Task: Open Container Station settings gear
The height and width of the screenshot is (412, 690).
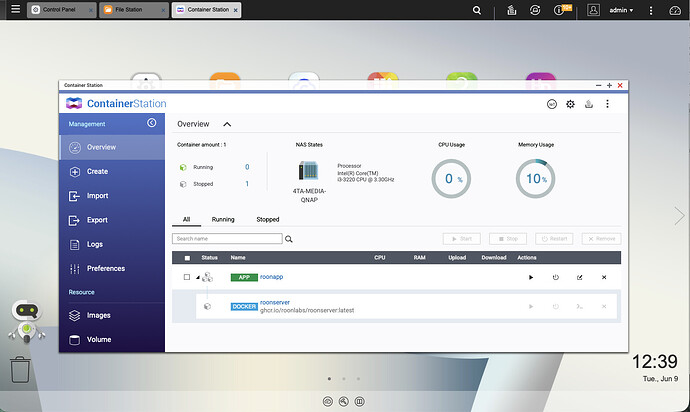Action: tap(570, 104)
